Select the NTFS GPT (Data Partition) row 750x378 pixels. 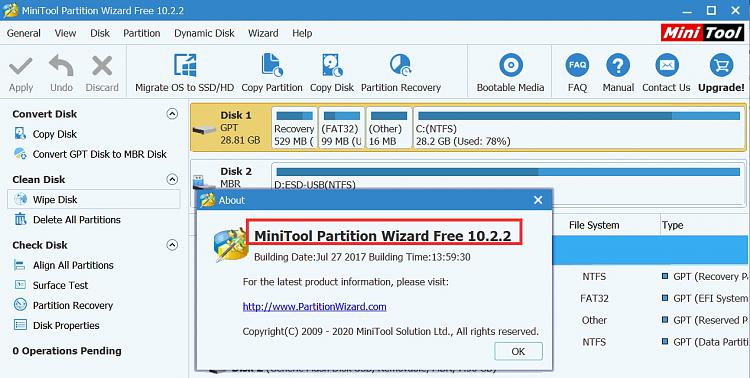tap(651, 342)
